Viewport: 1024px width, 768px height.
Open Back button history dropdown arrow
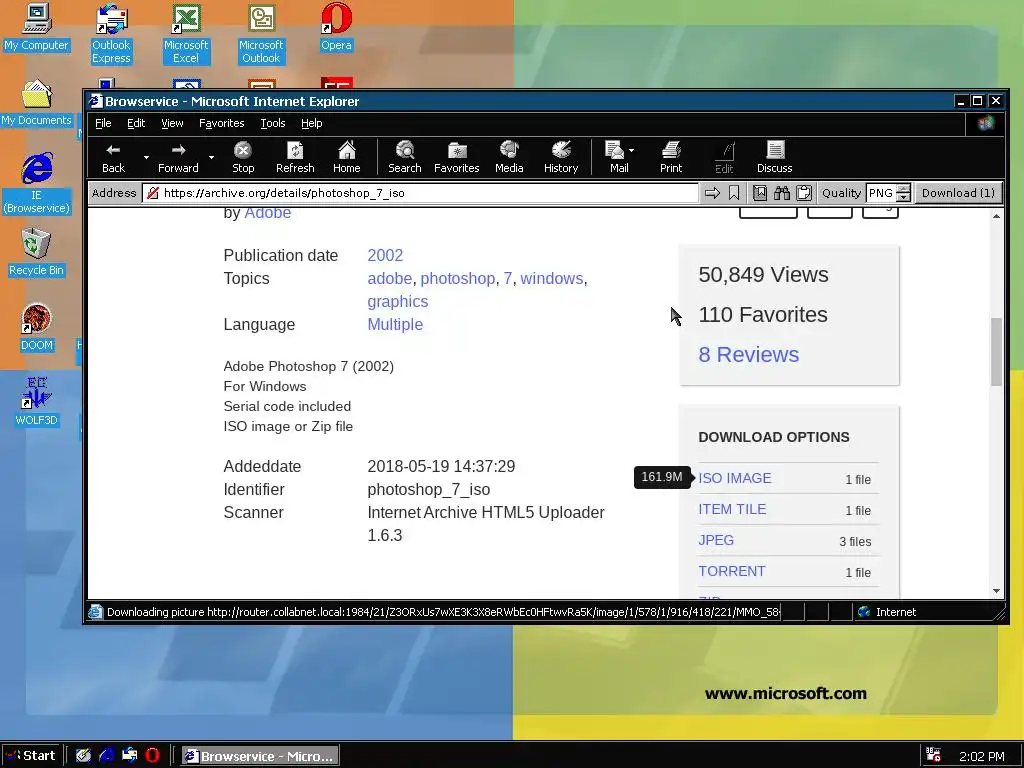[x=146, y=157]
